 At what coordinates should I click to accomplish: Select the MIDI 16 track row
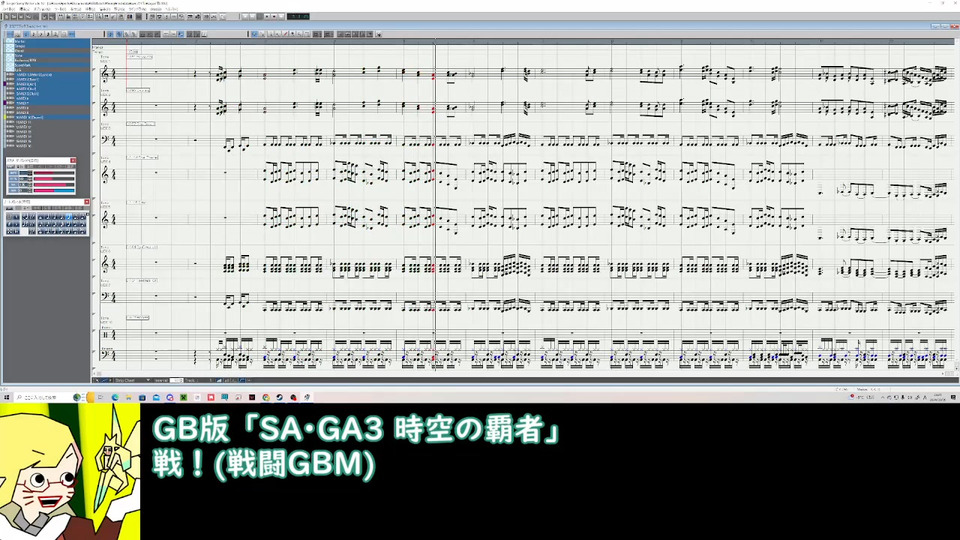tap(49, 146)
